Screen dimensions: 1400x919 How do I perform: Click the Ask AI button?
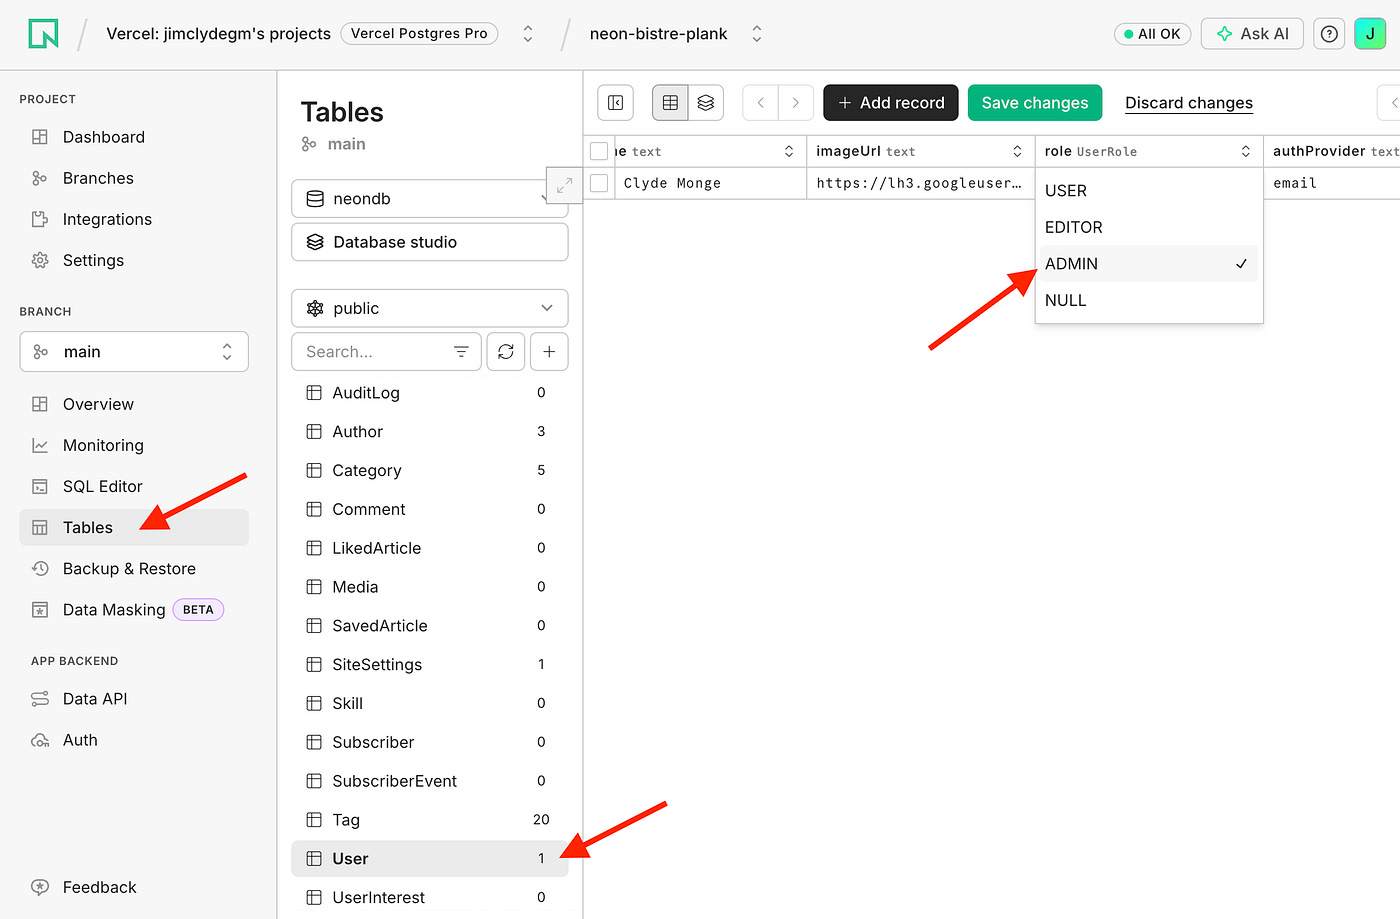click(x=1252, y=34)
